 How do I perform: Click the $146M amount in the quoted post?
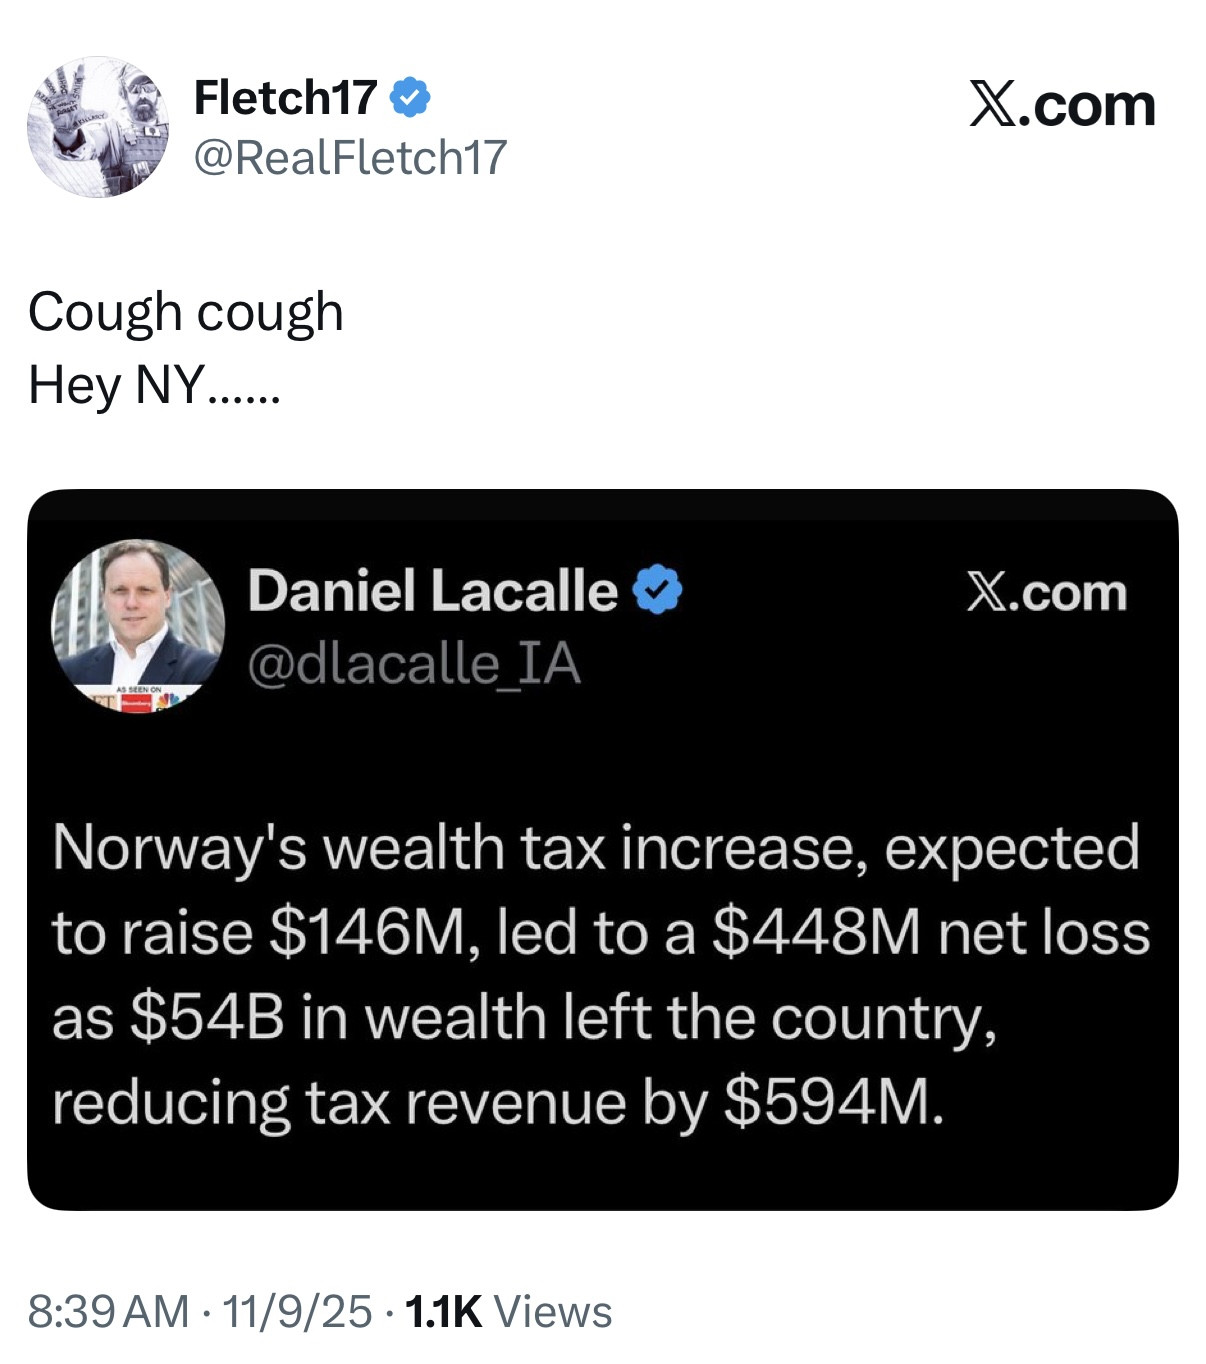pyautogui.click(x=368, y=933)
